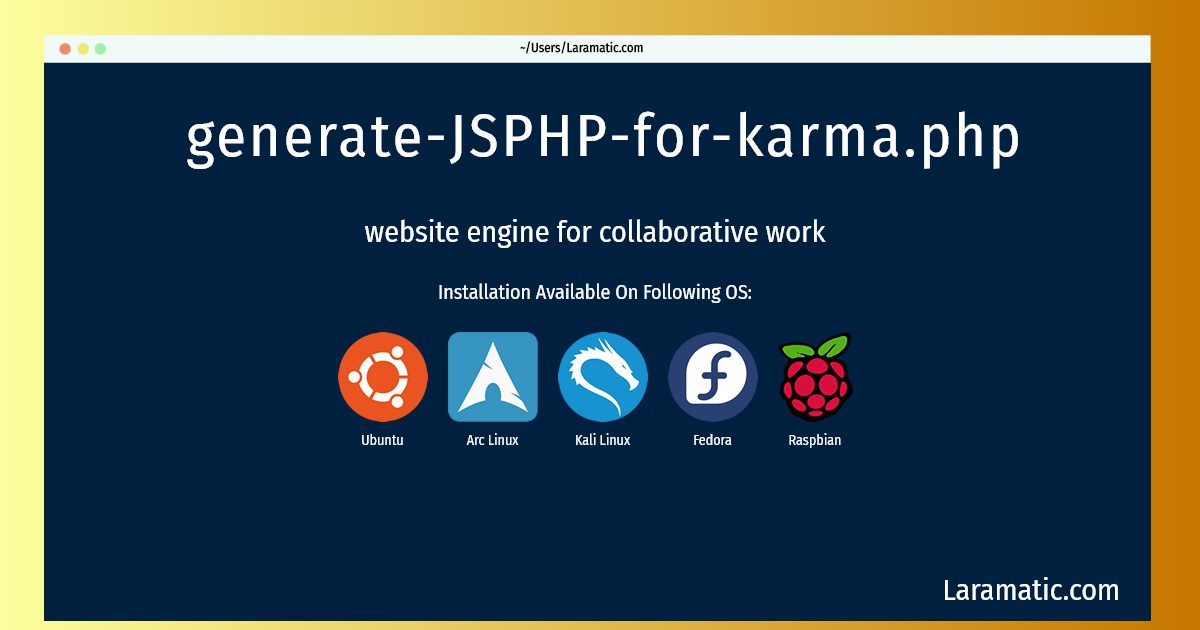Click the yellow minimize window dot
The width and height of the screenshot is (1200, 630).
click(x=83, y=48)
